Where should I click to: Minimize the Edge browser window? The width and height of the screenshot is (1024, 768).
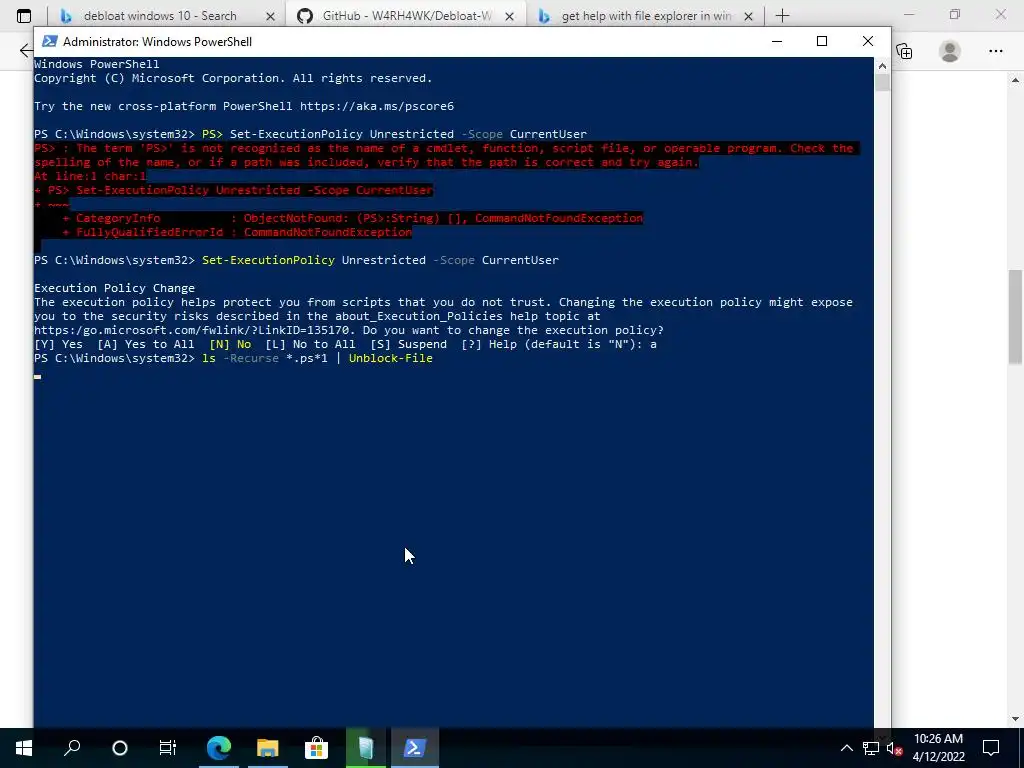point(909,14)
